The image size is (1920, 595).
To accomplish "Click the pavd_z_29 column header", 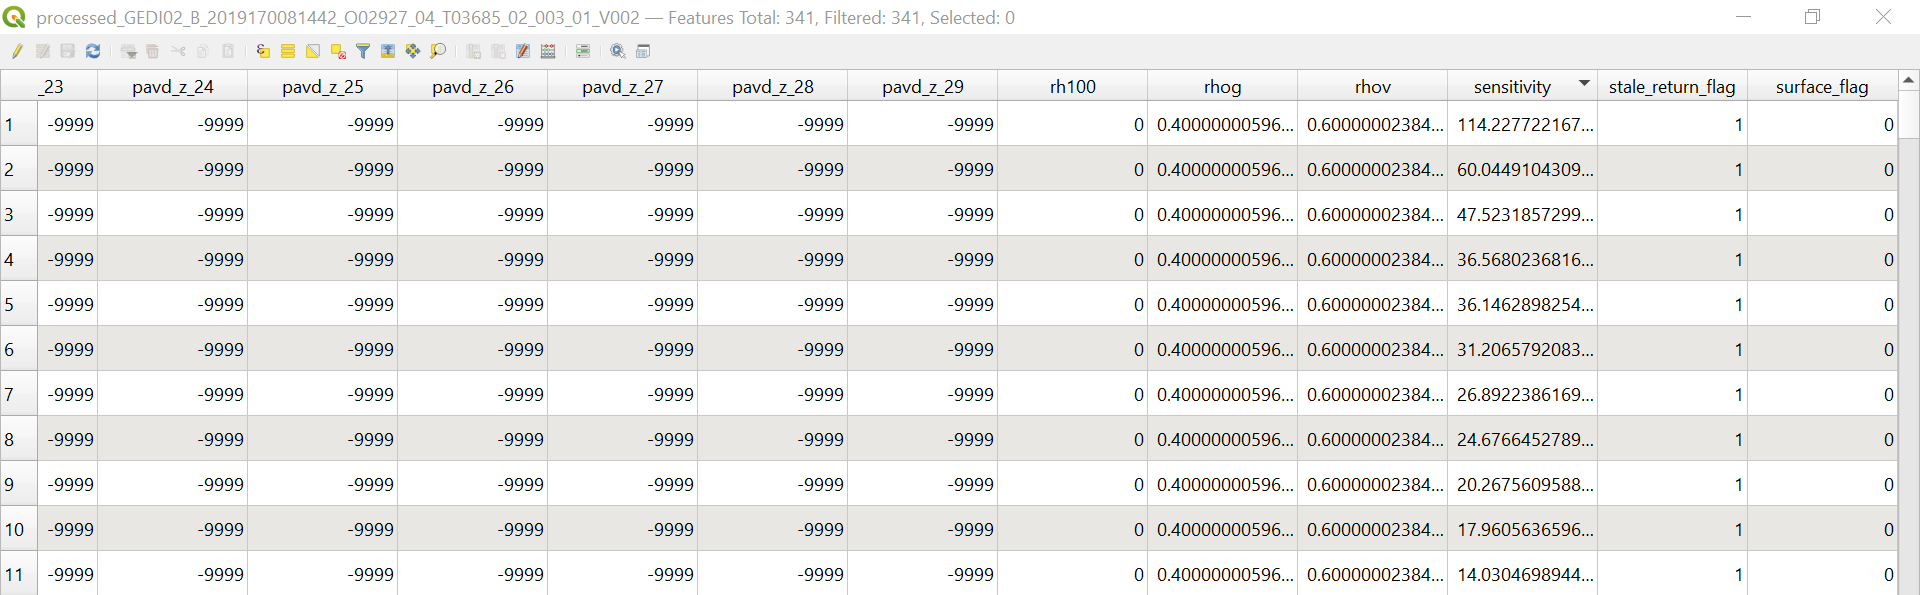I will click(x=923, y=86).
